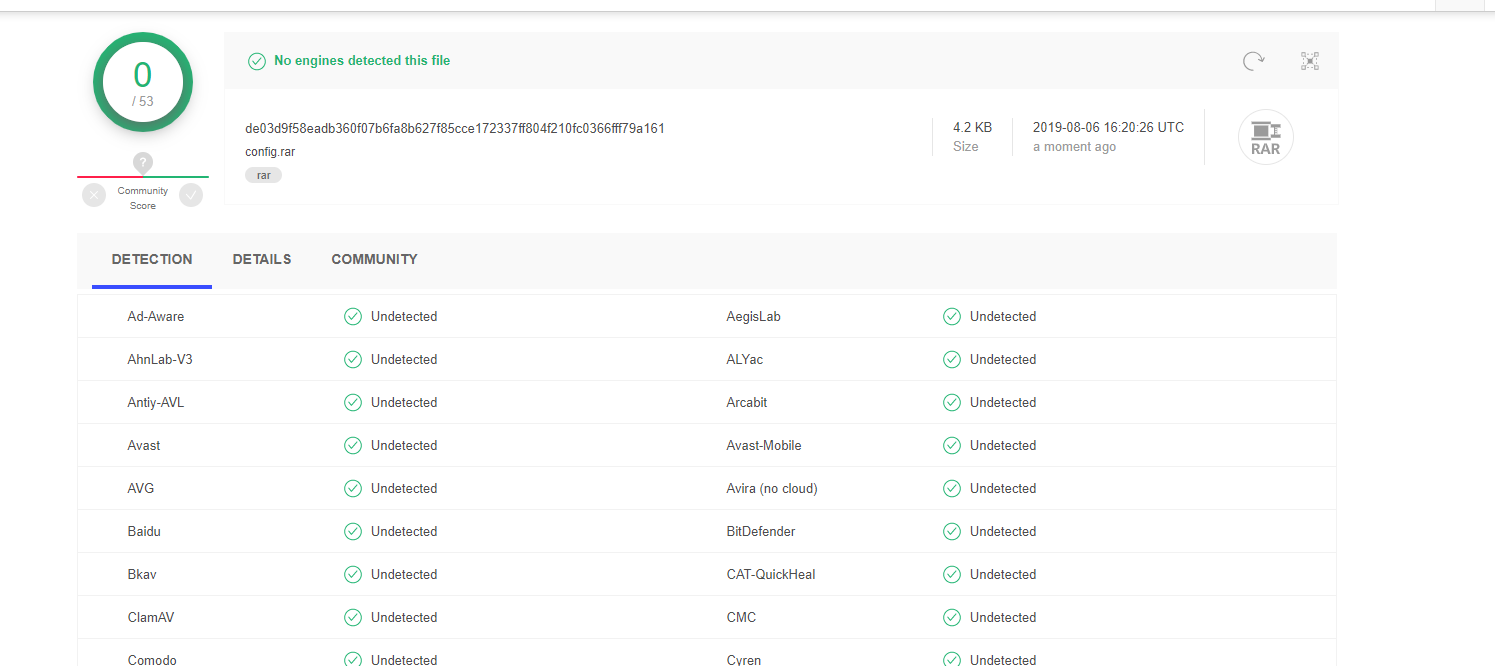
Task: Click the Antiy-AVL undetected check icon
Action: point(353,402)
